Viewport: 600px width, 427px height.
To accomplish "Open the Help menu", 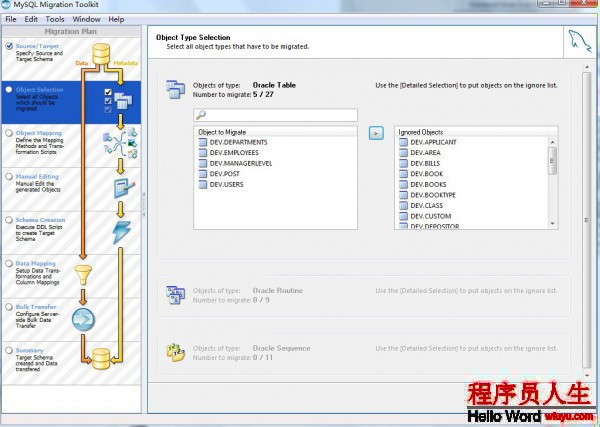I will 116,19.
